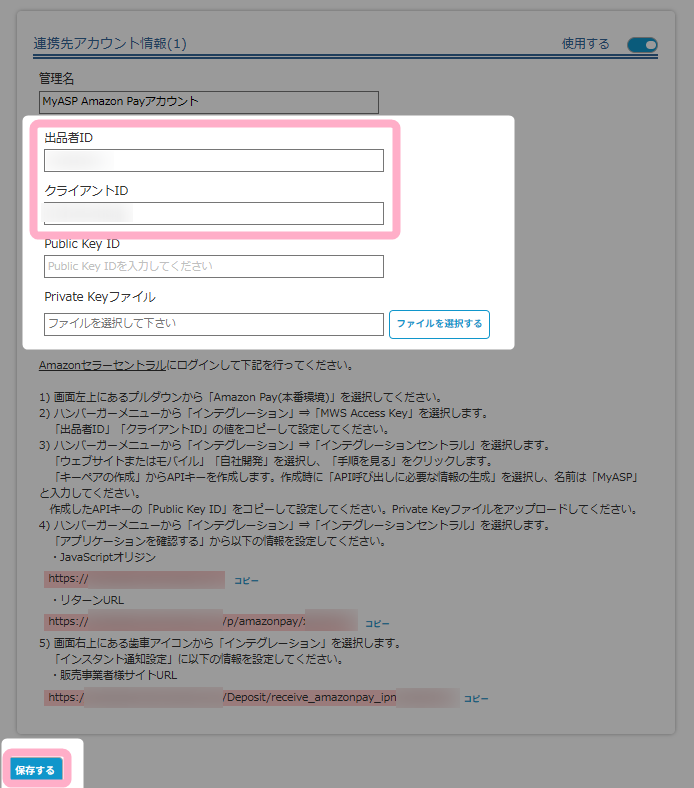The width and height of the screenshot is (694, 788).
Task: Click the 連携先アカウント情報(1) section header
Action: pos(110,44)
